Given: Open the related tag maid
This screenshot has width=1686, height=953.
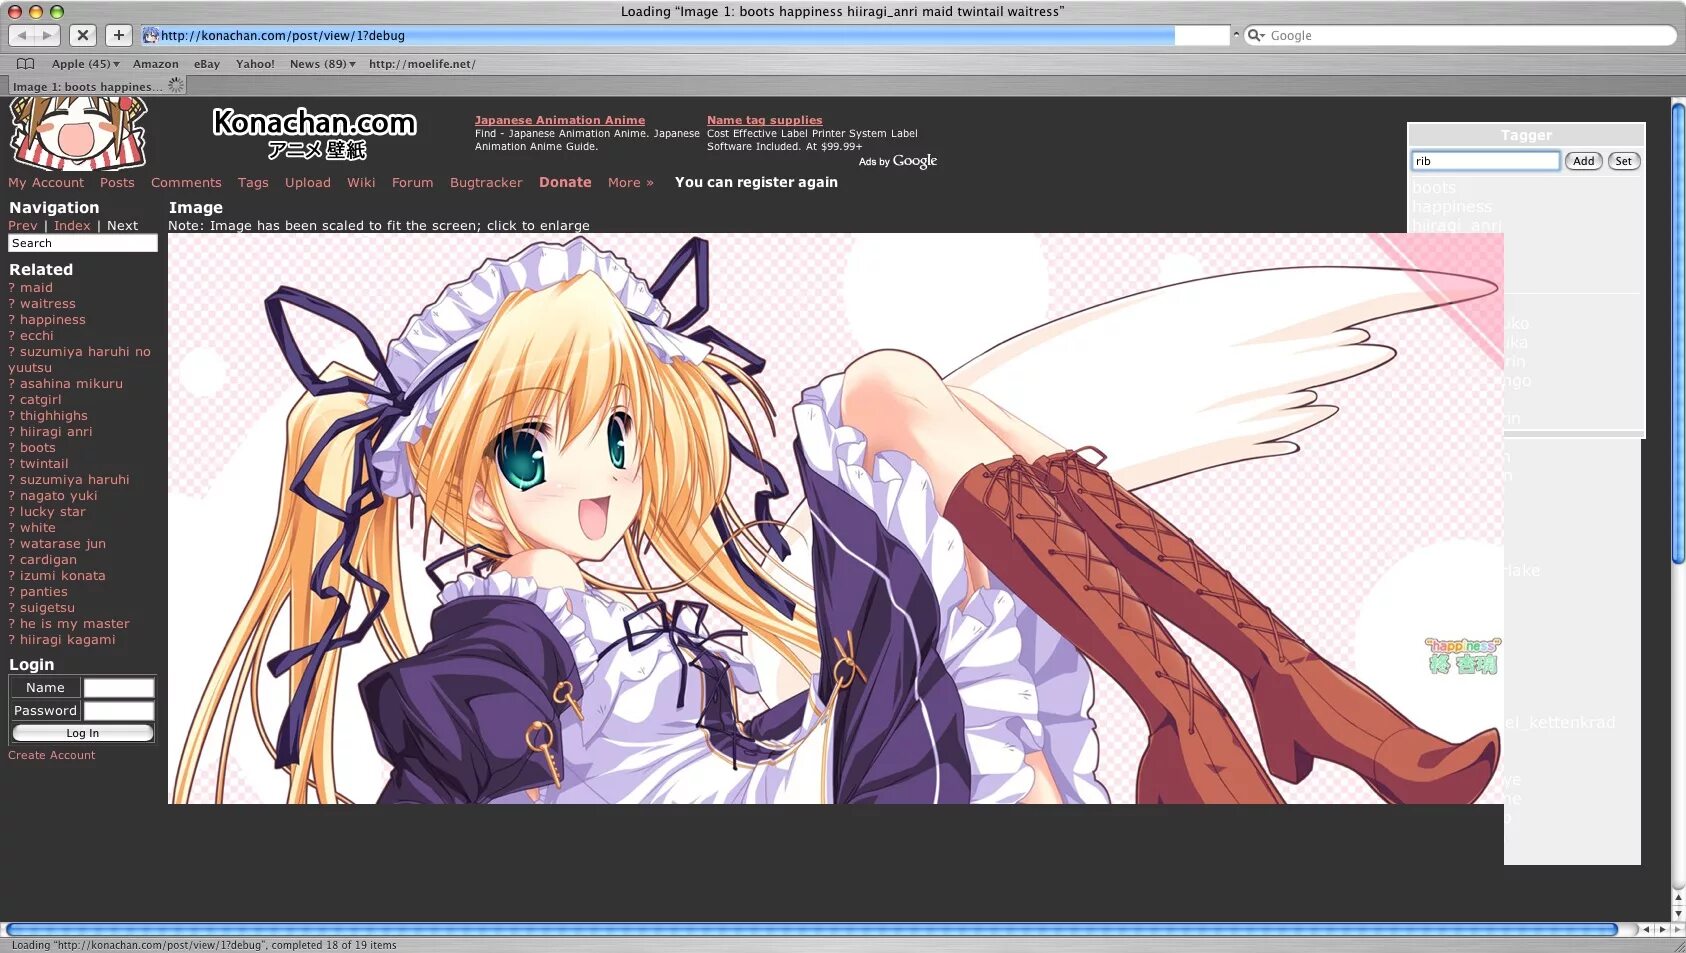Looking at the screenshot, I should point(36,288).
